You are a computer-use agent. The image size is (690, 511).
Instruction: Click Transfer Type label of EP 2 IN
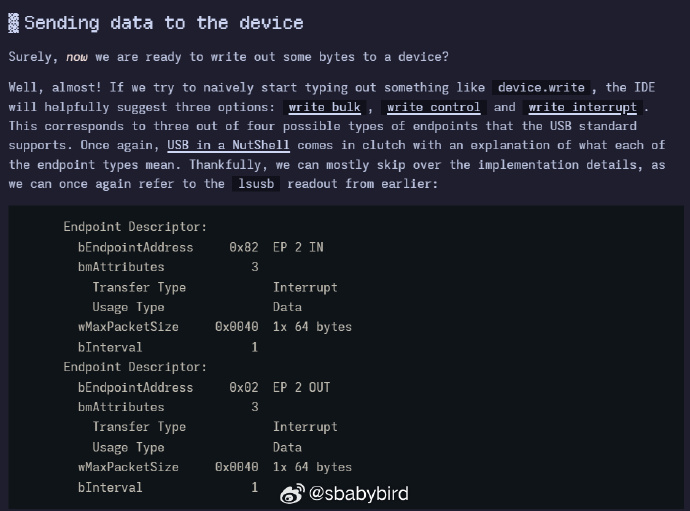point(139,287)
